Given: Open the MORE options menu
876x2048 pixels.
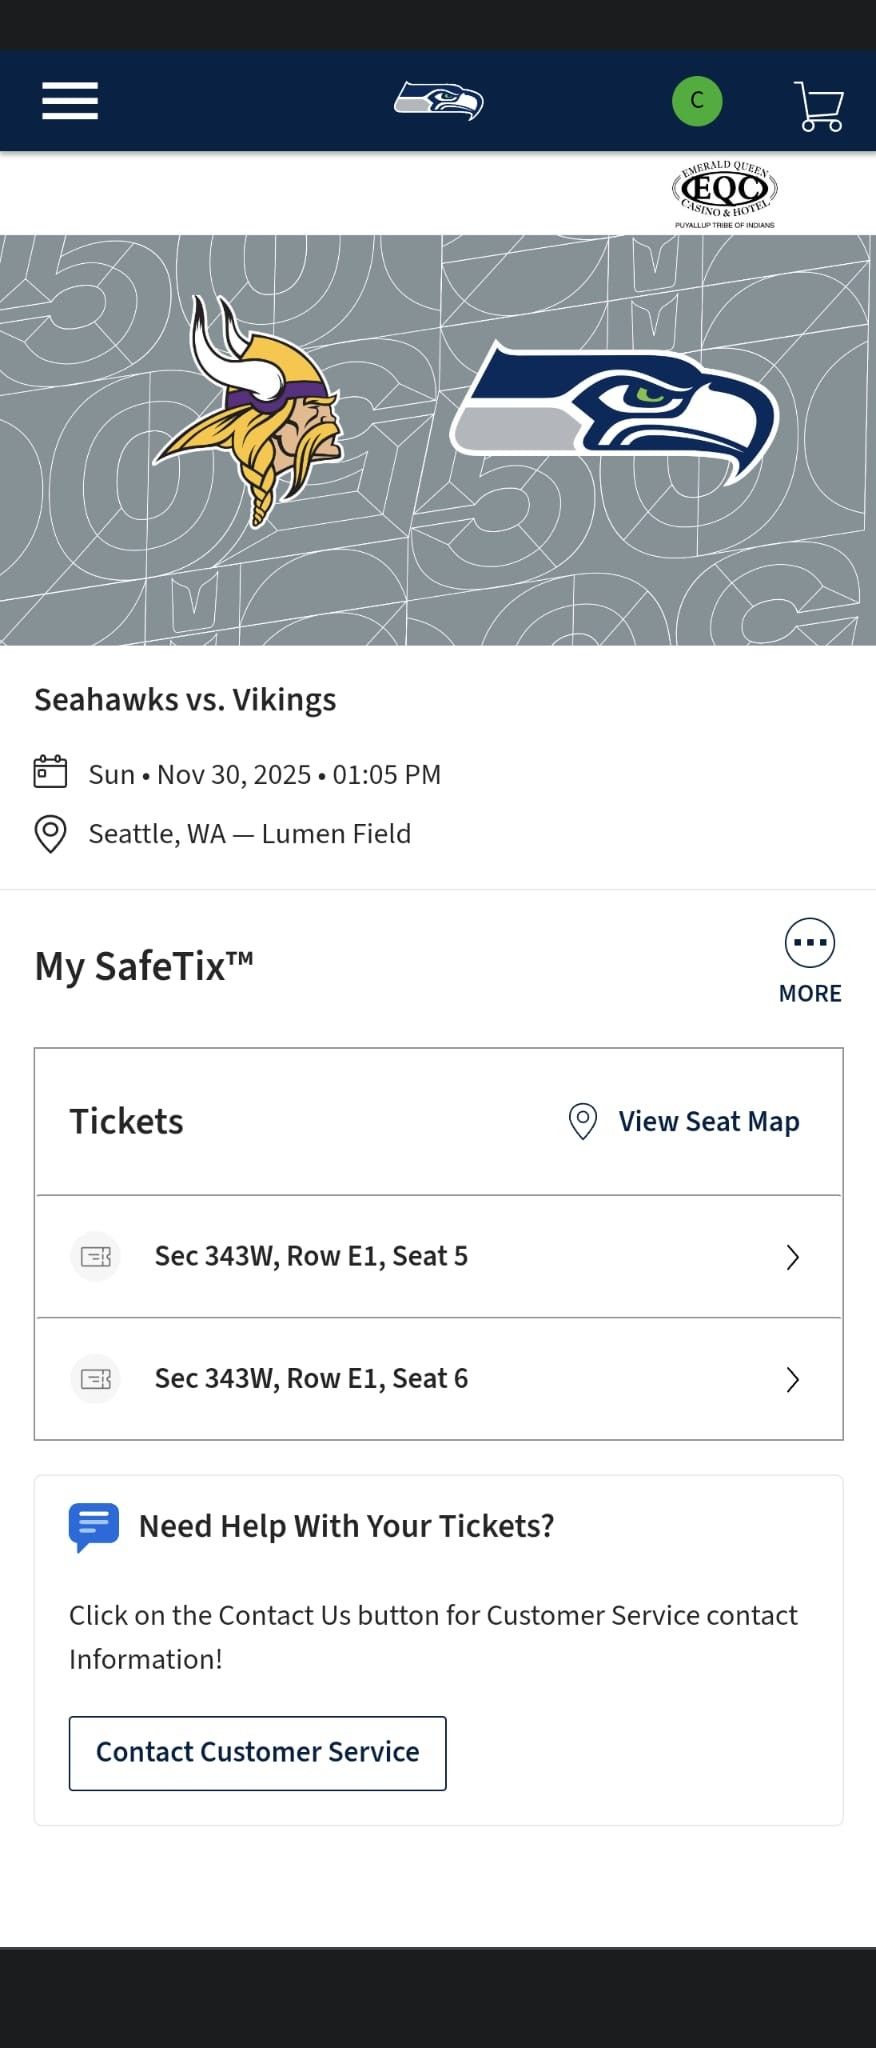Looking at the screenshot, I should (808, 941).
